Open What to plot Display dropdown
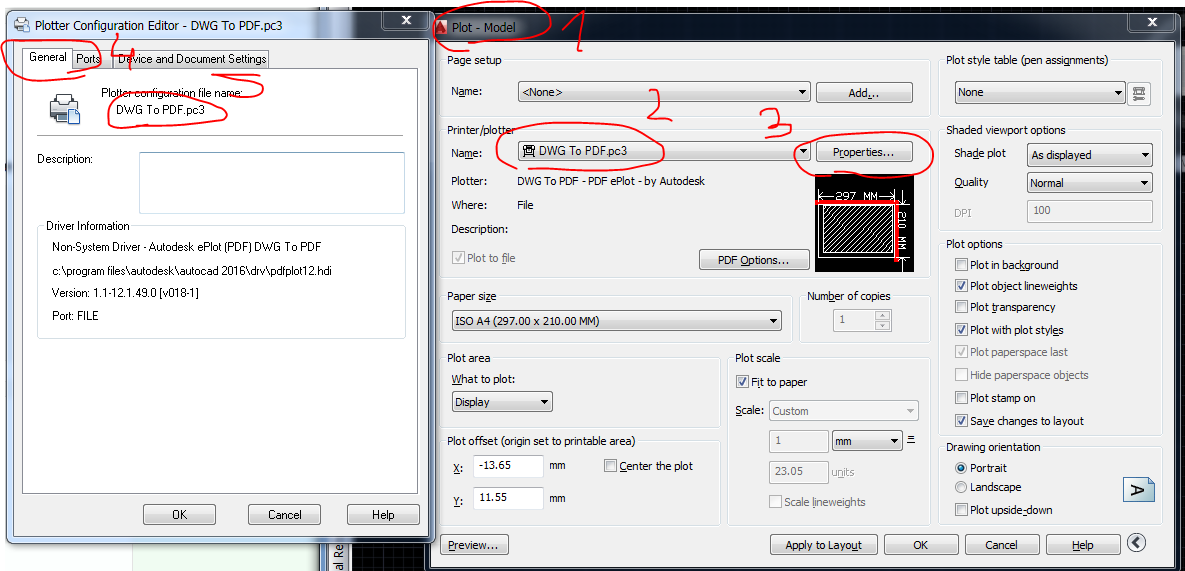The width and height of the screenshot is (1185, 571). [x=502, y=403]
